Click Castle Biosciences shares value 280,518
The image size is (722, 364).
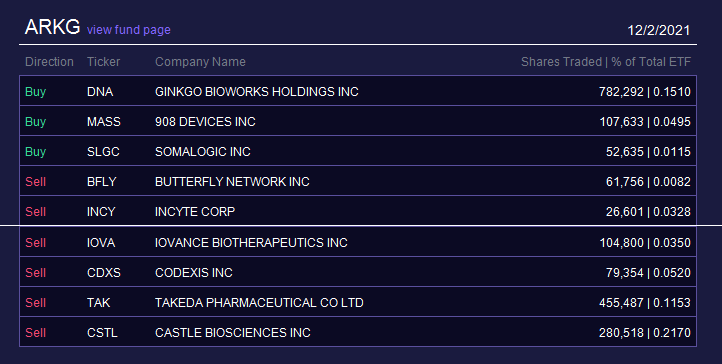pos(621,332)
